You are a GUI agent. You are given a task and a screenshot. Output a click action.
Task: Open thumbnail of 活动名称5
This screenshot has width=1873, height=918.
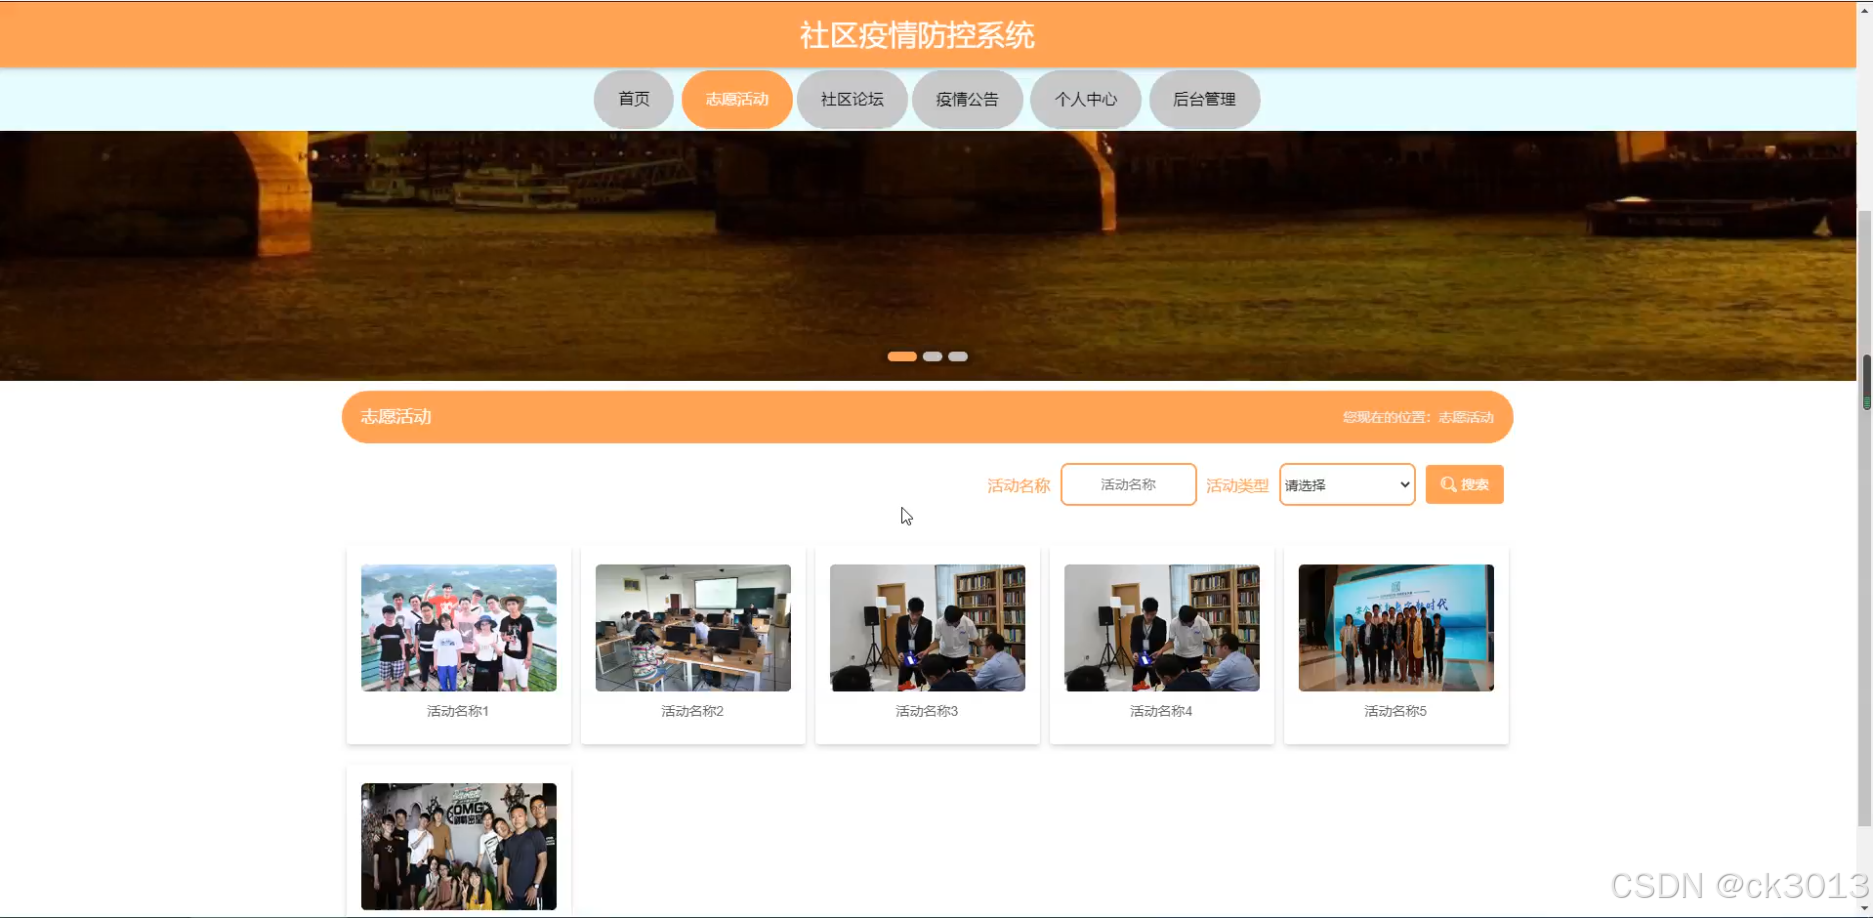pyautogui.click(x=1396, y=627)
